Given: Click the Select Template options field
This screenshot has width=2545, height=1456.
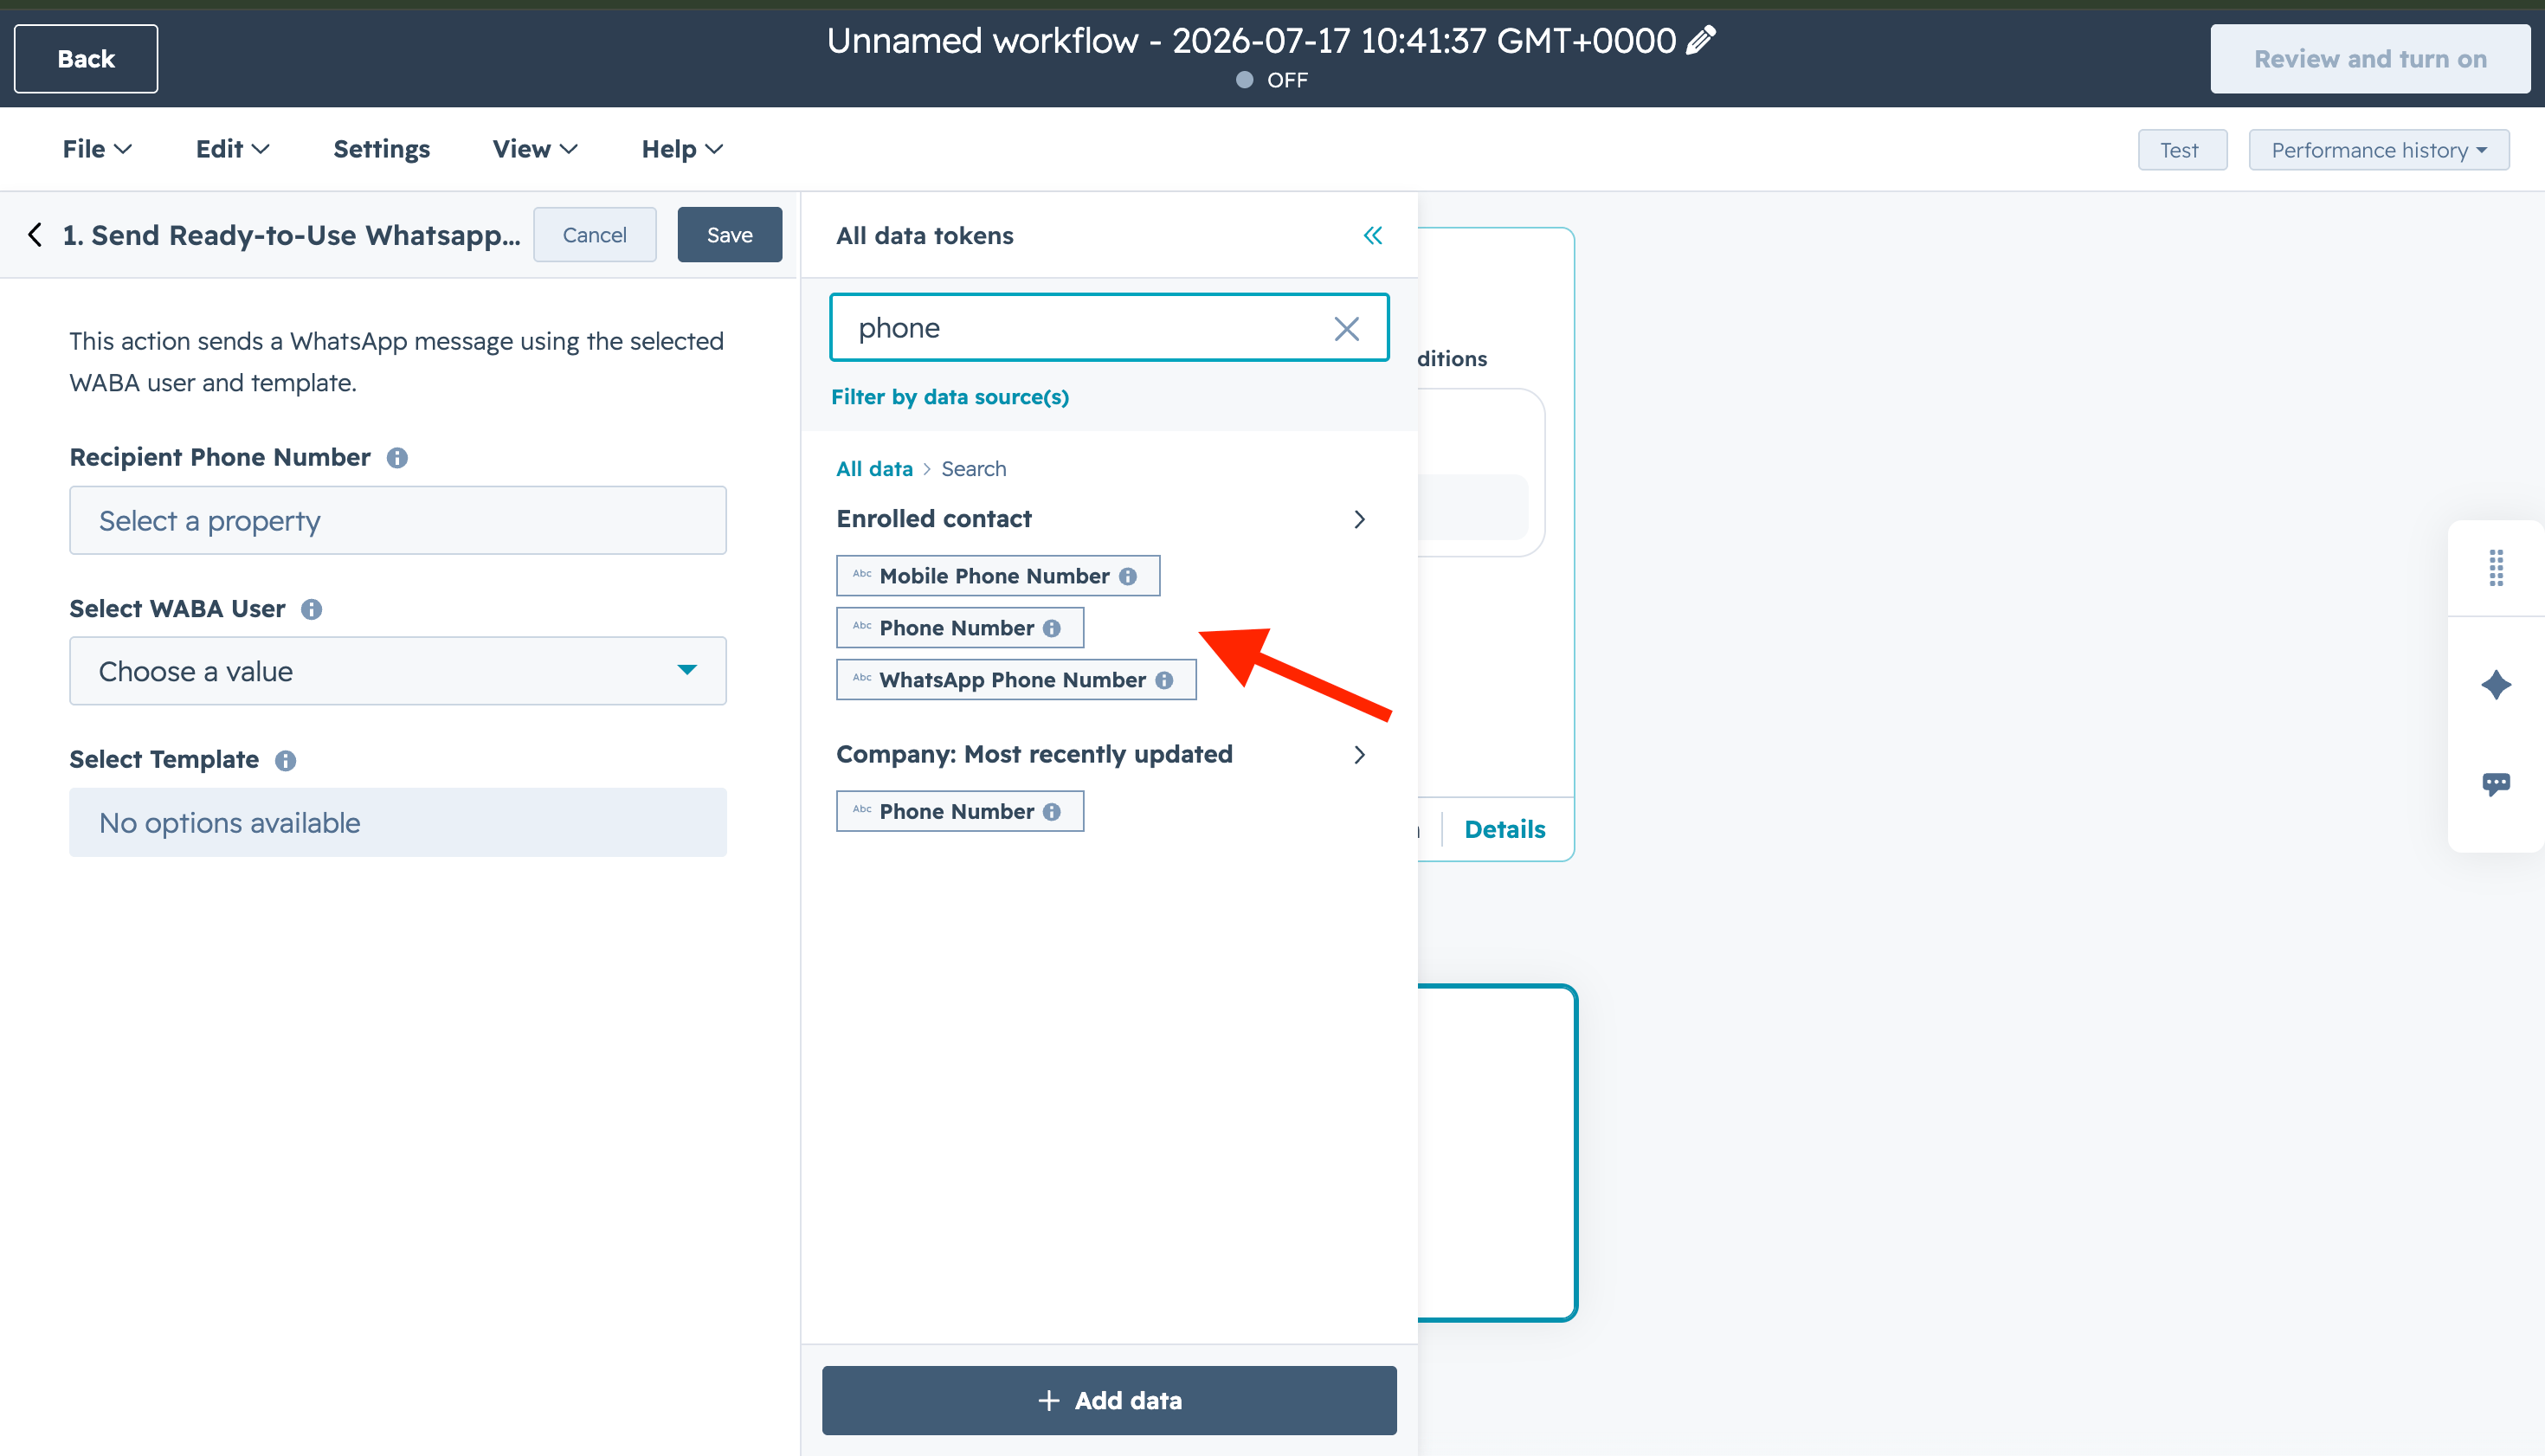Looking at the screenshot, I should 397,822.
